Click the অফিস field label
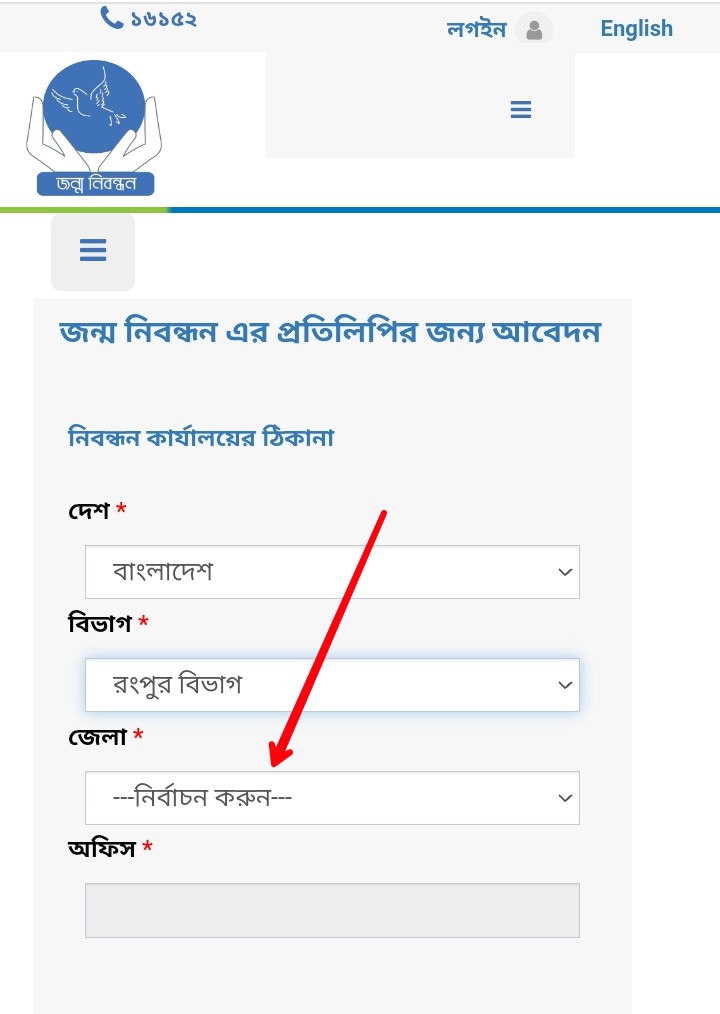 (x=102, y=848)
